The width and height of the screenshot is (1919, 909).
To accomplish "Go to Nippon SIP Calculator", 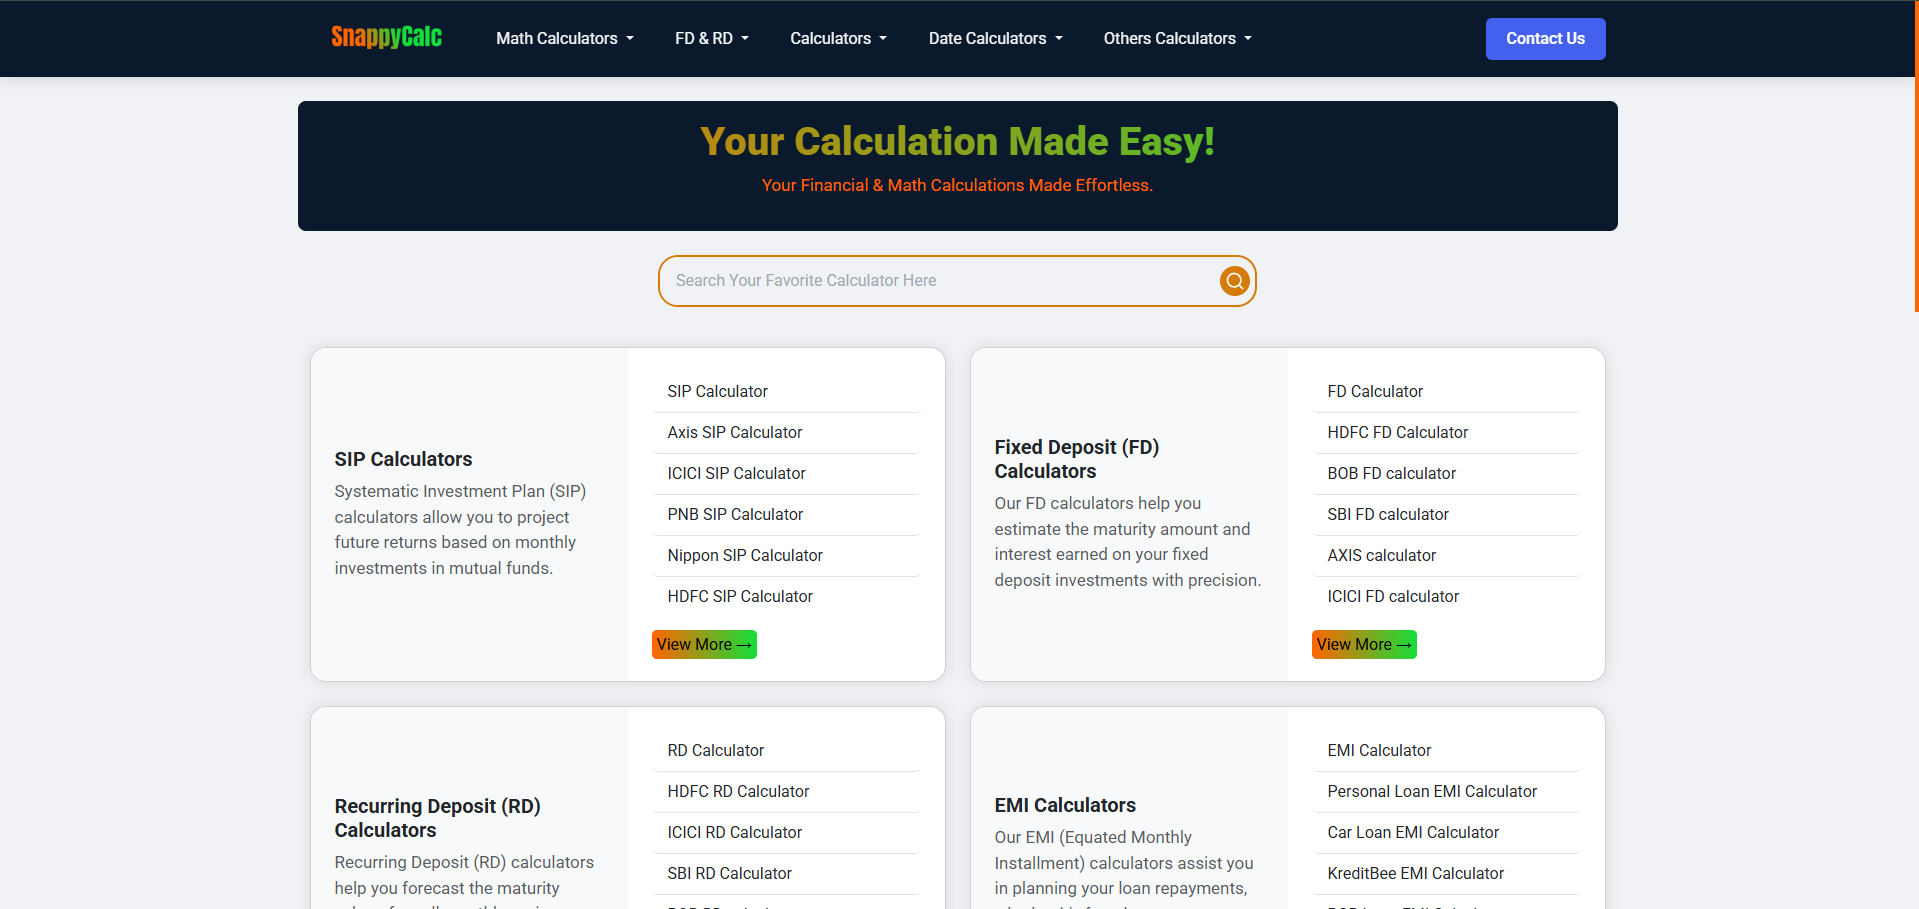I will (x=786, y=555).
